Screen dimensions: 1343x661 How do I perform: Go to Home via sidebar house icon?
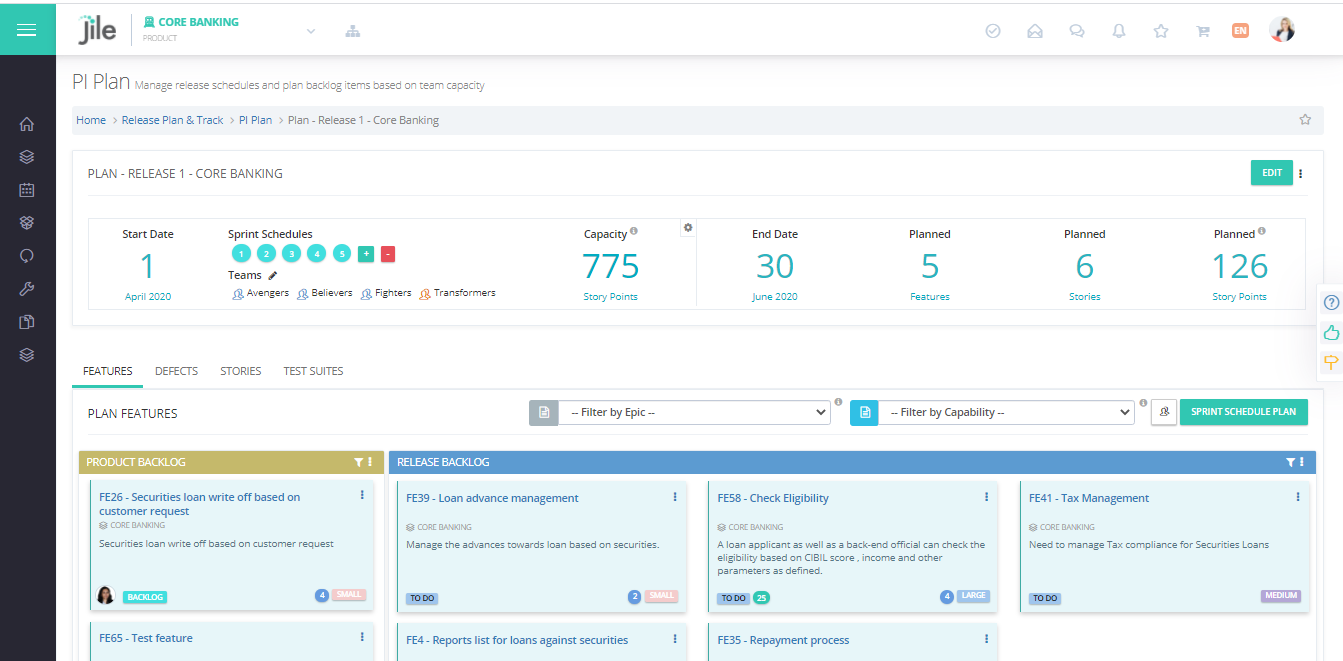[27, 124]
